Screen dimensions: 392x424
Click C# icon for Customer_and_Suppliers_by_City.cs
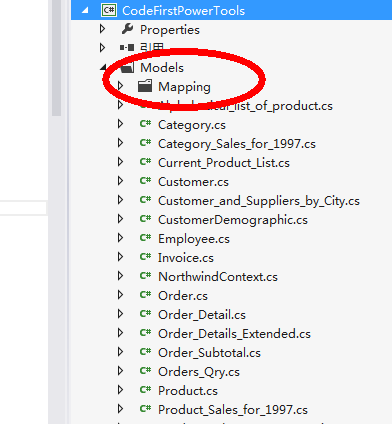click(x=145, y=200)
